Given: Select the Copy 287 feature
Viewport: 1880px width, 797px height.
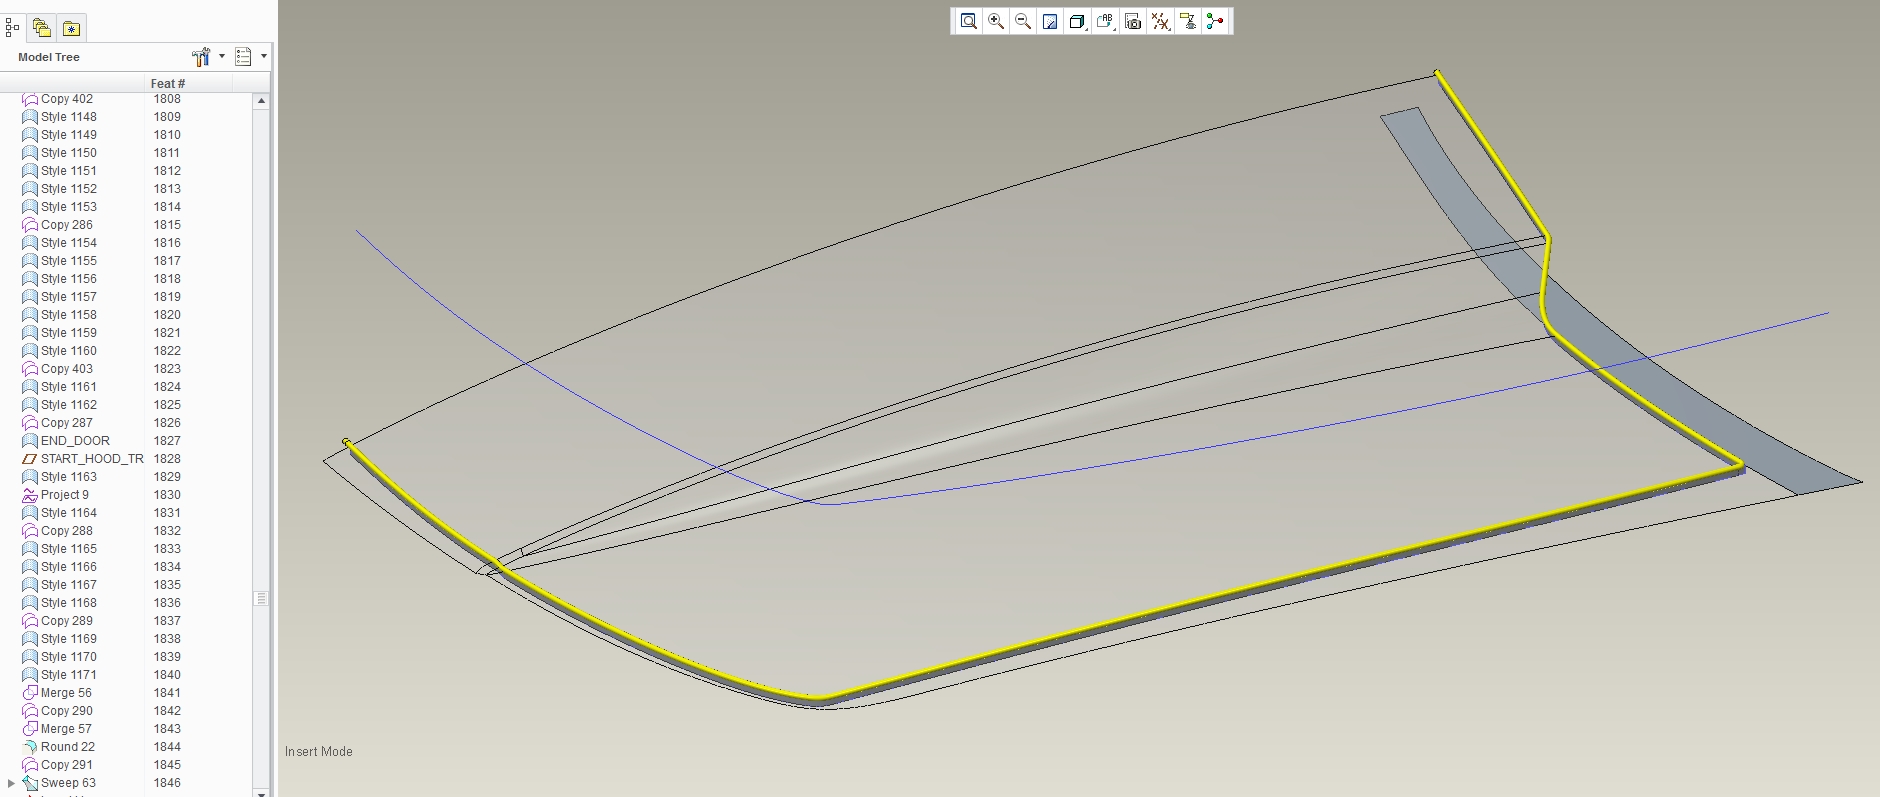Looking at the screenshot, I should point(67,423).
